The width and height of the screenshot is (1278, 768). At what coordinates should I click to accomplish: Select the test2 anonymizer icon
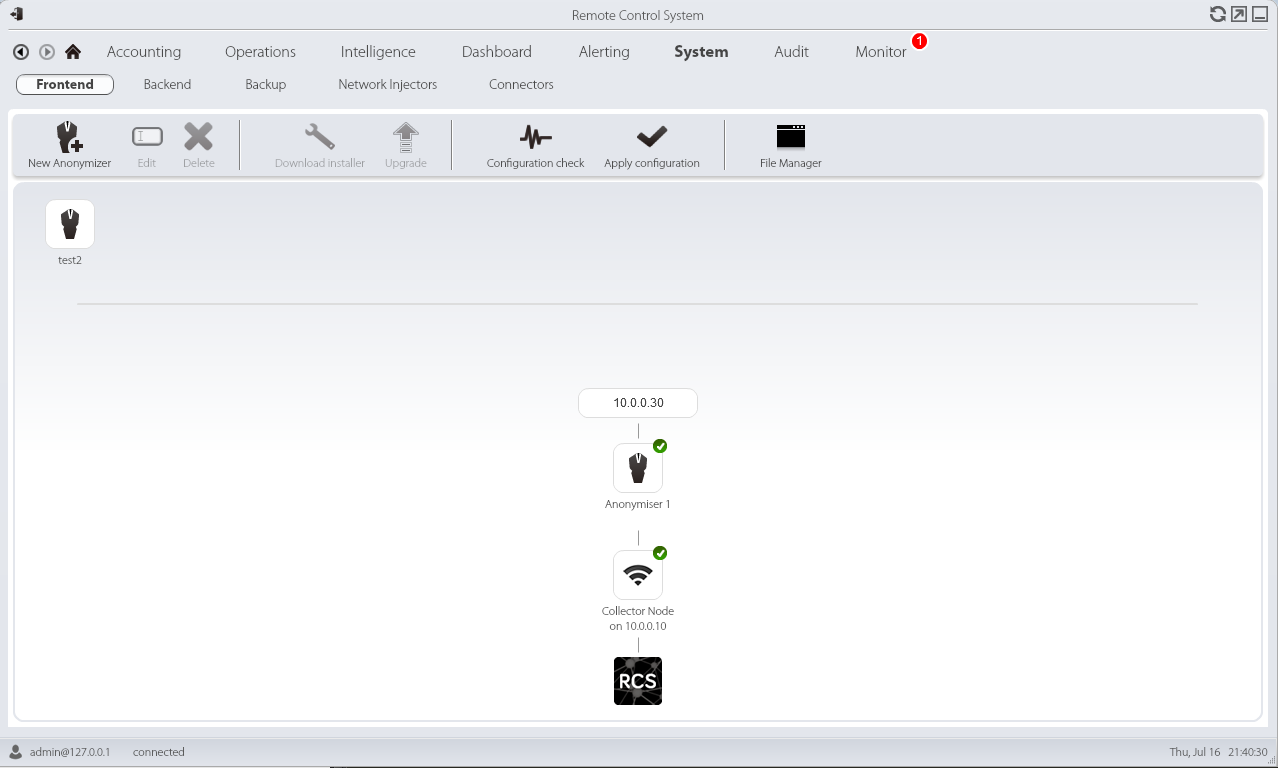[70, 224]
